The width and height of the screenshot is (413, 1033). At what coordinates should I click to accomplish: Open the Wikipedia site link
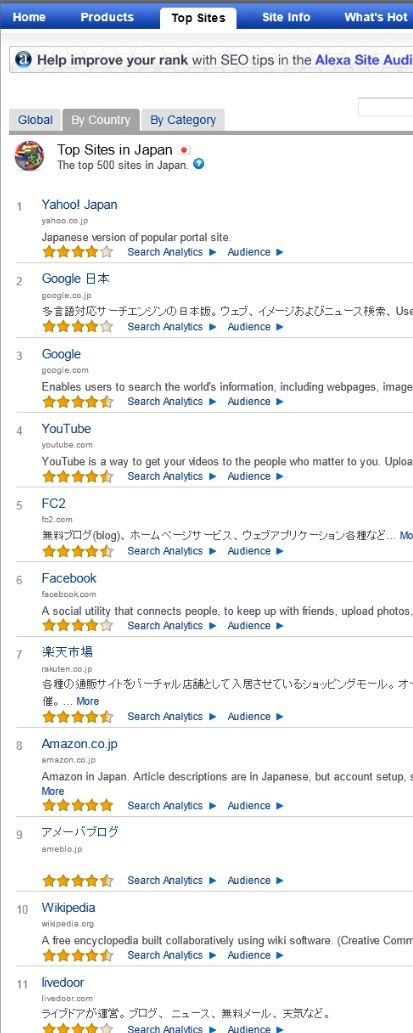tap(69, 908)
